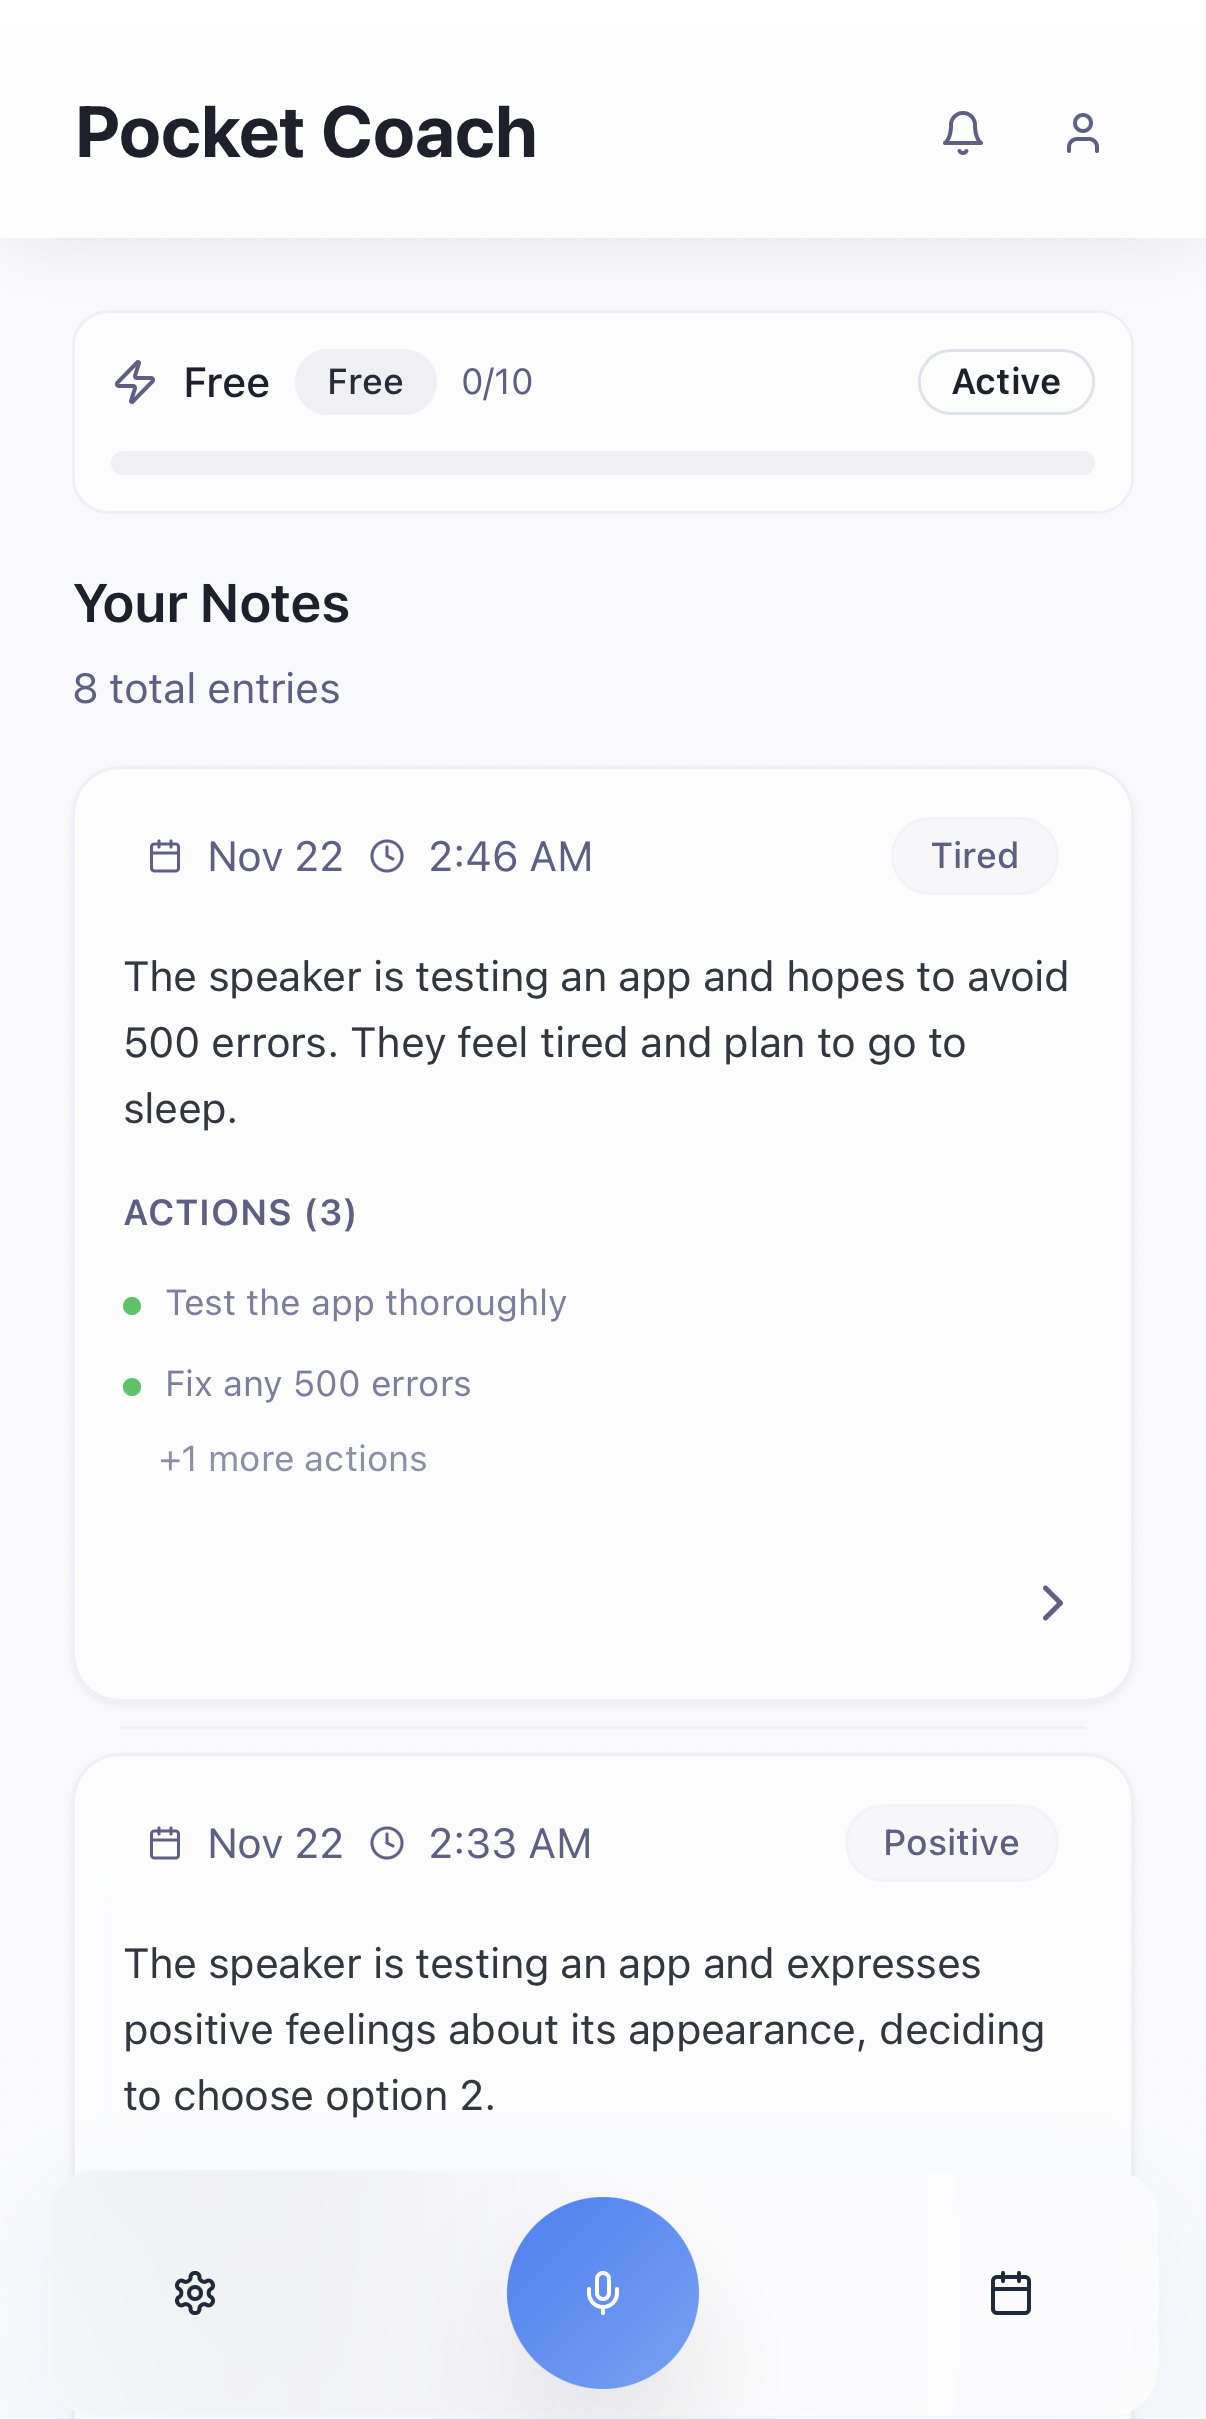Open the user profile icon
Image resolution: width=1206 pixels, height=2419 pixels.
tap(1081, 133)
